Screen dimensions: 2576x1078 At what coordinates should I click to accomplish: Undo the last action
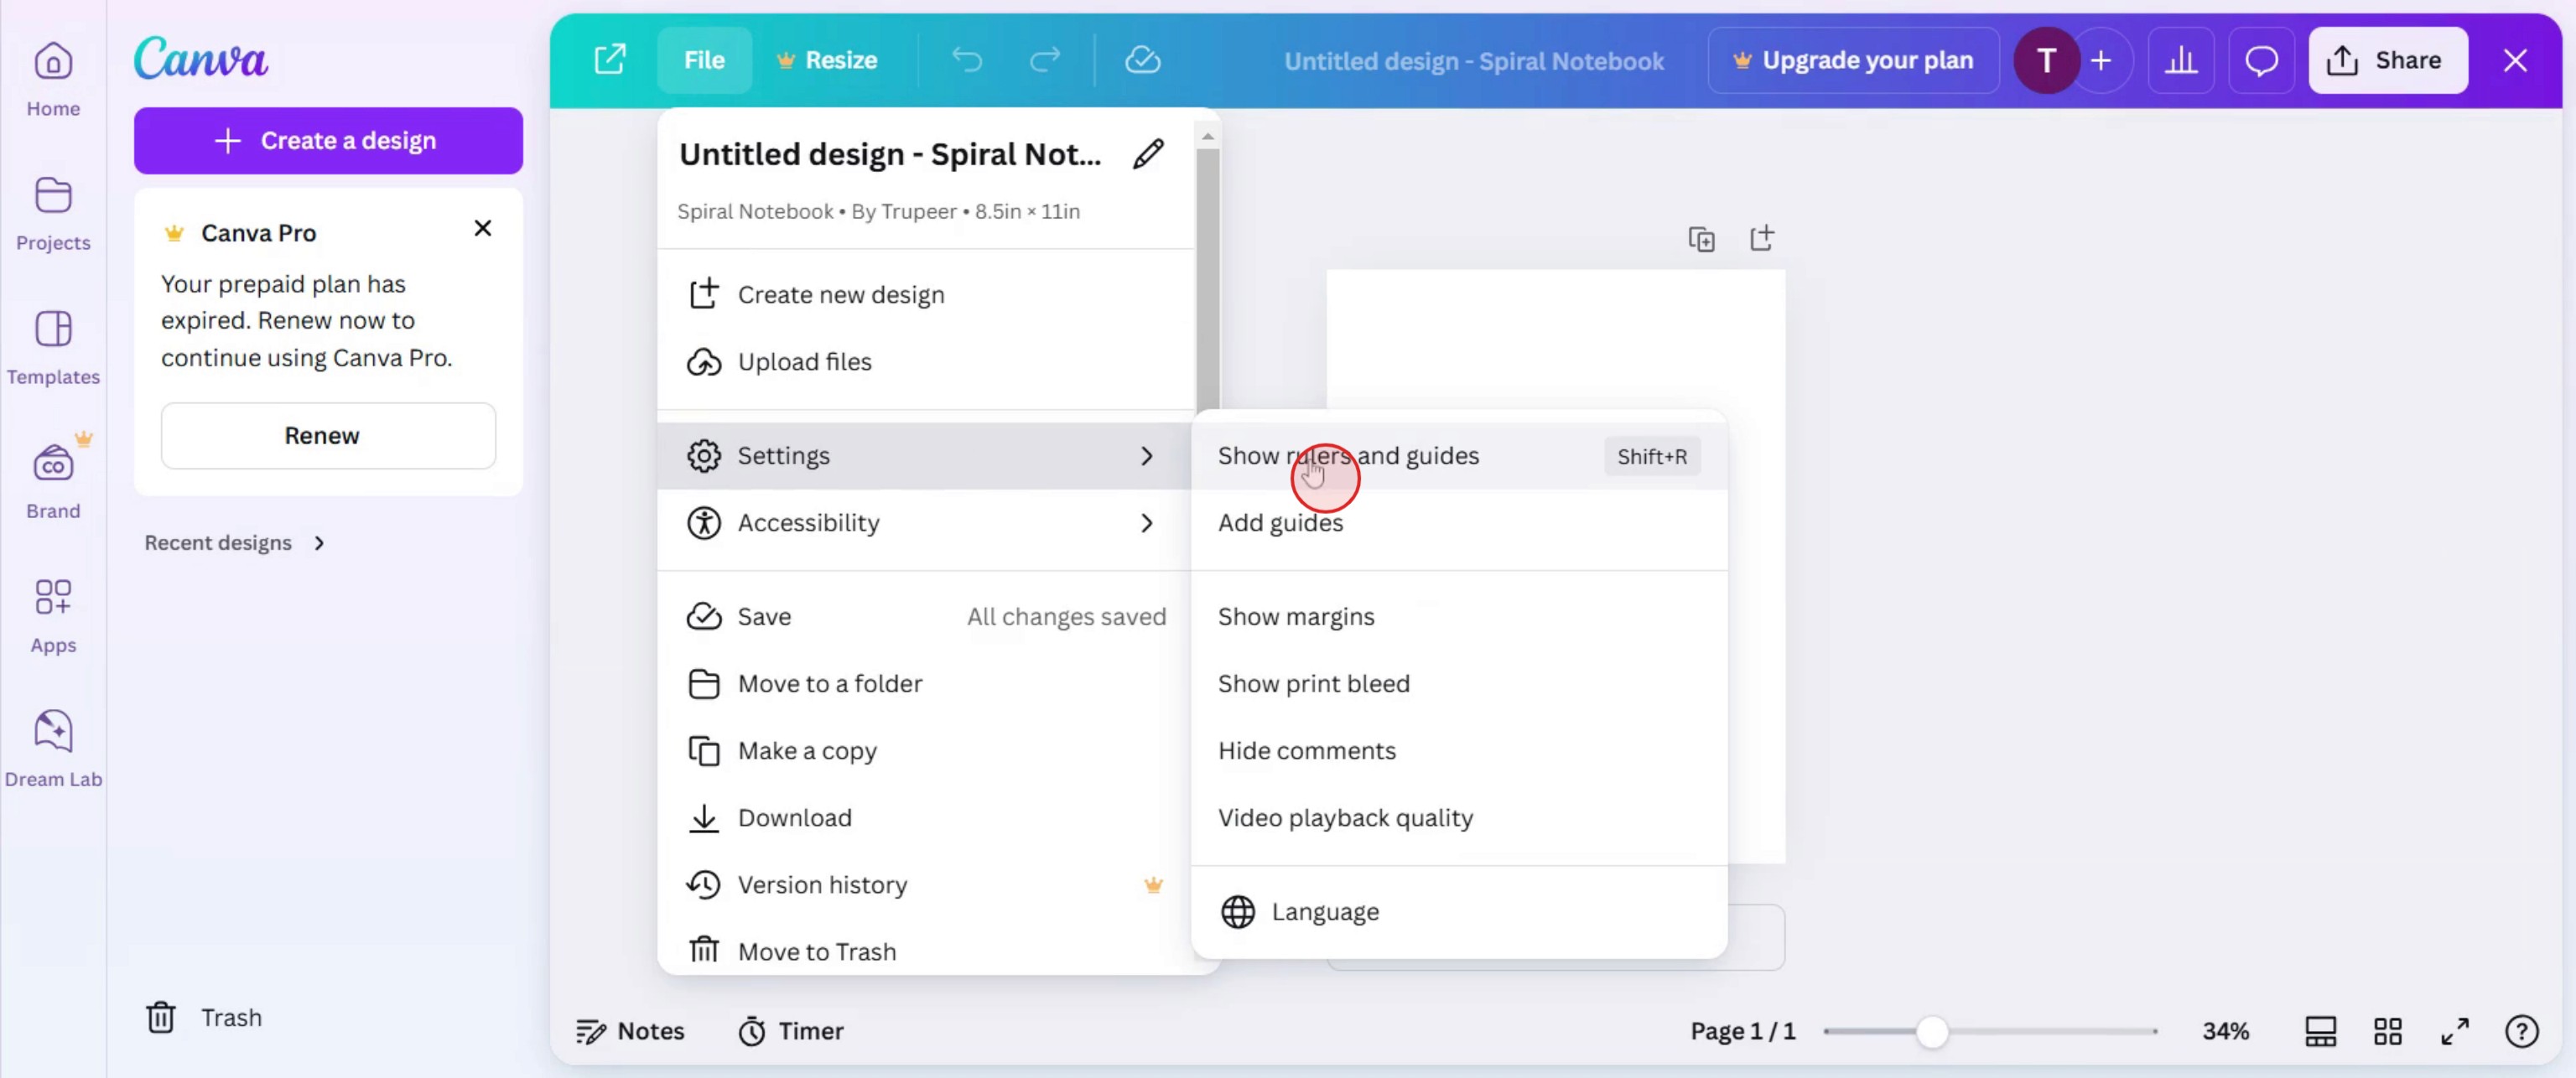[967, 60]
